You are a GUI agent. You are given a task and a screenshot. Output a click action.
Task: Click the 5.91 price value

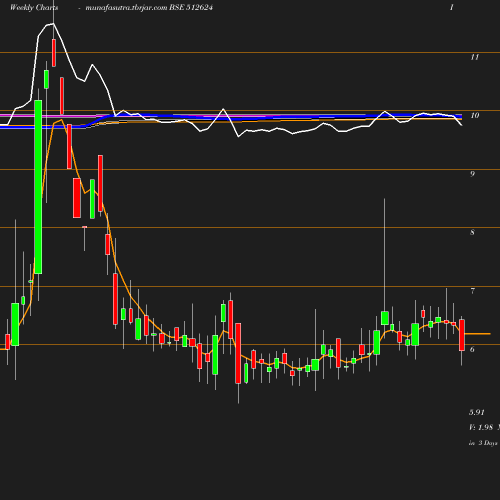click(x=477, y=412)
